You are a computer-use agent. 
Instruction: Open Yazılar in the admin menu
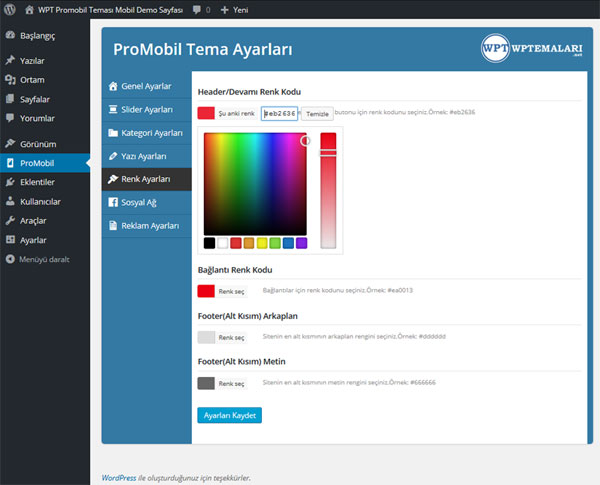click(x=45, y=60)
